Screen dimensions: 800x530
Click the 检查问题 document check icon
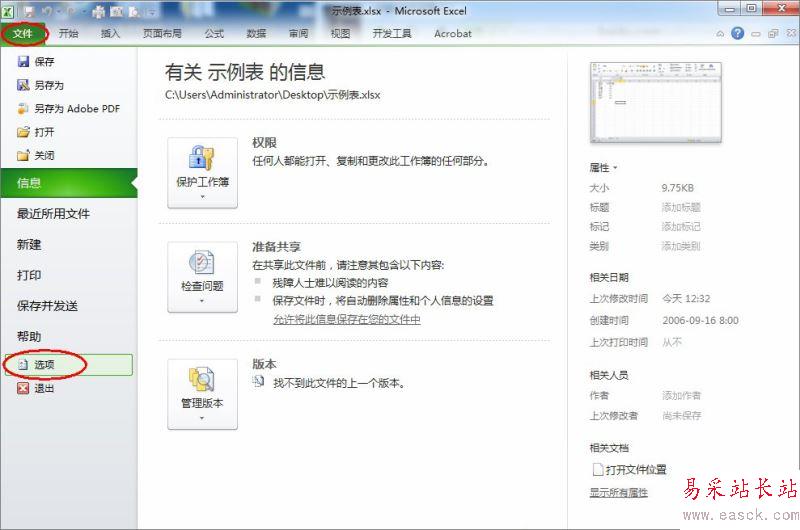(x=202, y=262)
